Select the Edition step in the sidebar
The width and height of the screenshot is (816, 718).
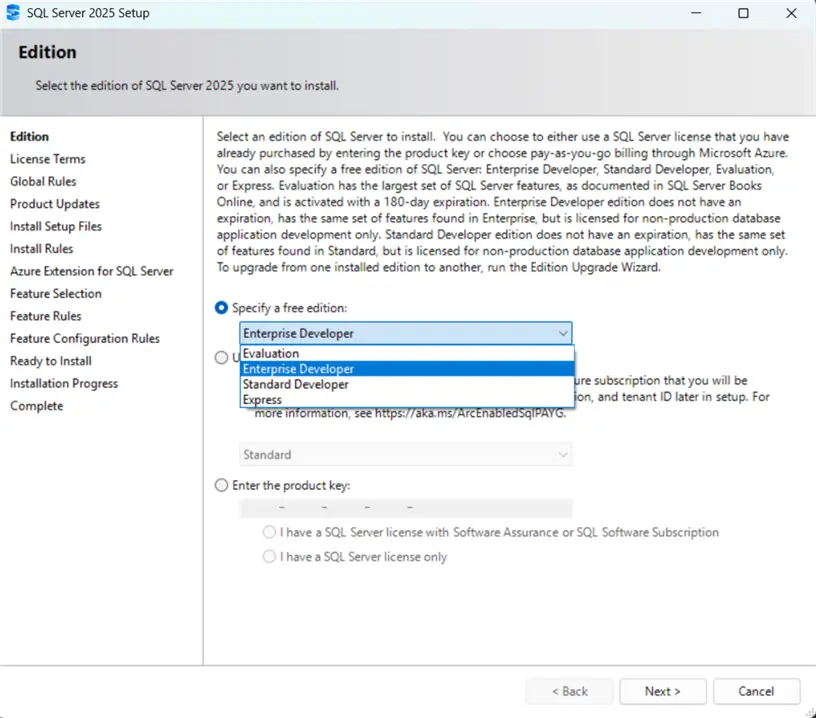pyautogui.click(x=30, y=136)
